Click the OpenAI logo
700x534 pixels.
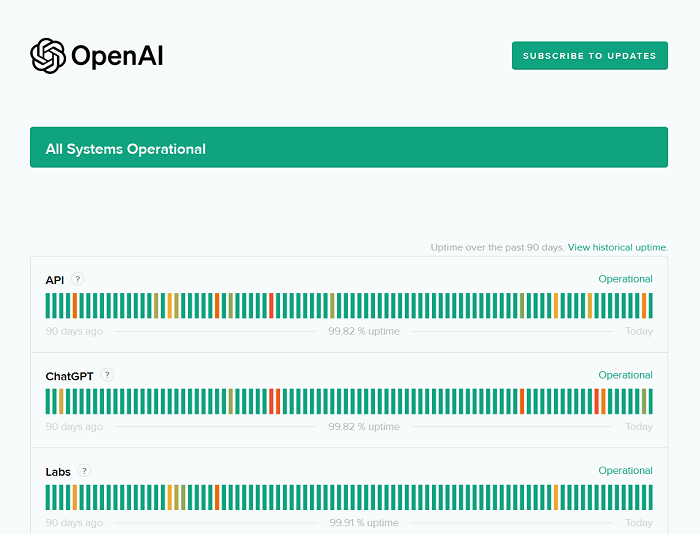pos(97,56)
